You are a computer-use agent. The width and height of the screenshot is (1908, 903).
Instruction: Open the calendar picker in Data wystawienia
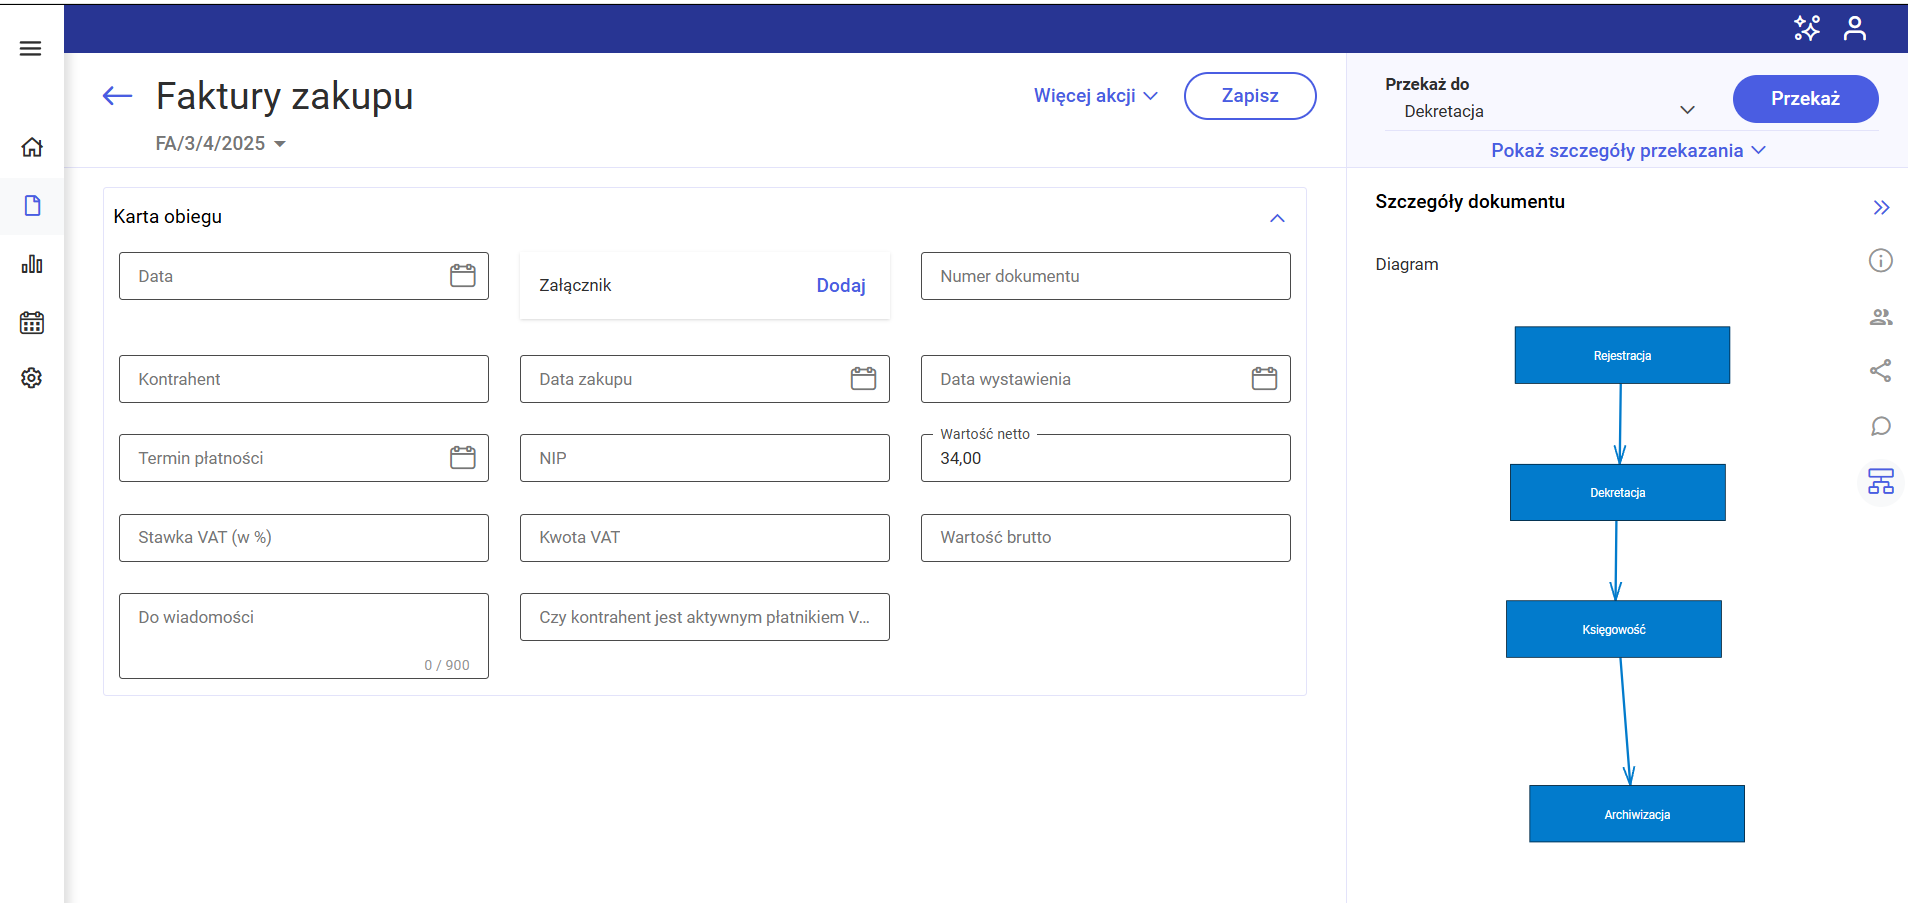(1265, 379)
